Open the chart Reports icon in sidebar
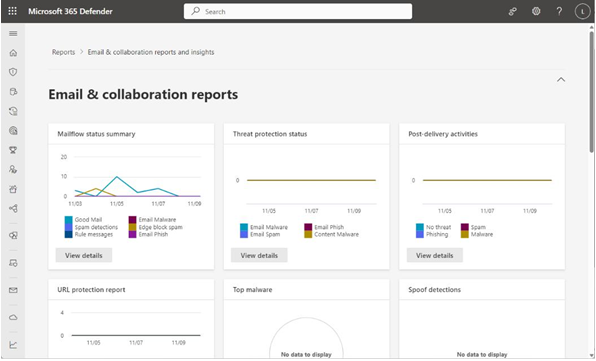Viewport: 596px width, 361px height. pyautogui.click(x=13, y=345)
